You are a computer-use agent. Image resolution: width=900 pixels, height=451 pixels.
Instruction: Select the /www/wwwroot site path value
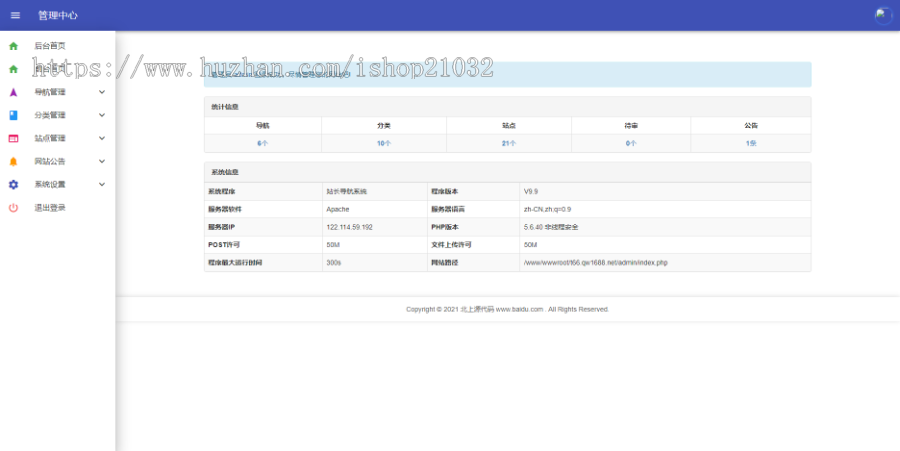(595, 263)
